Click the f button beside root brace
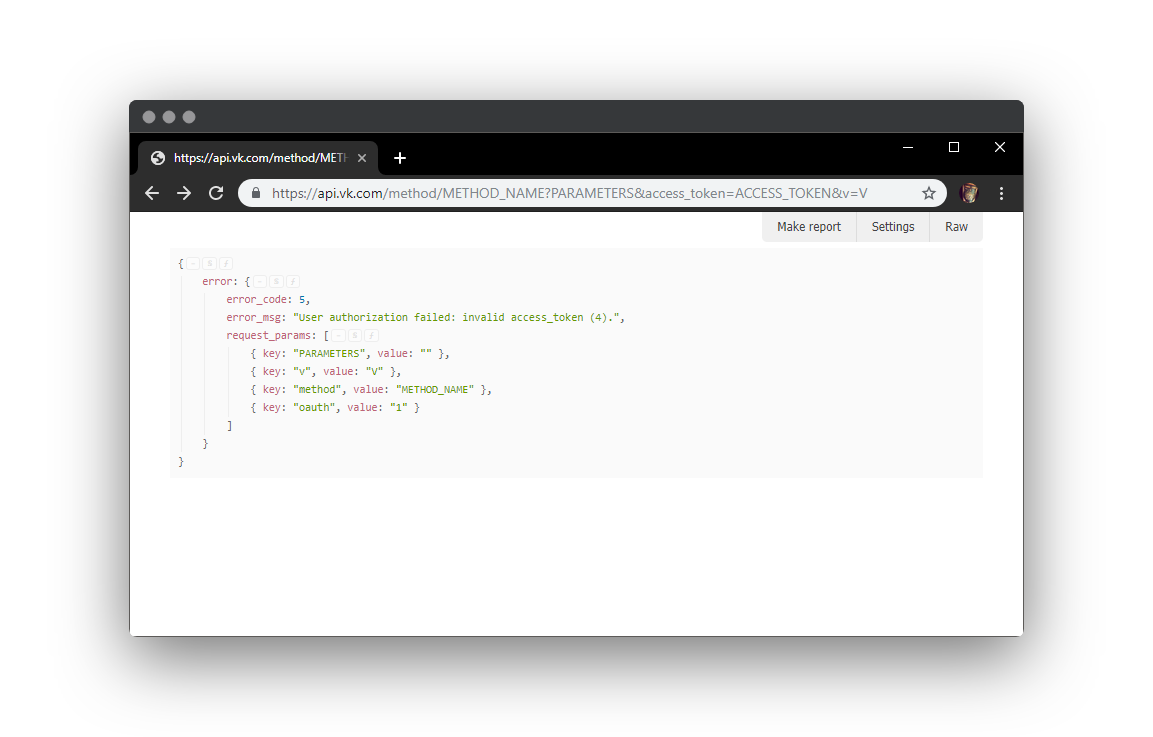The height and width of the screenshot is (737, 1153). 226,263
